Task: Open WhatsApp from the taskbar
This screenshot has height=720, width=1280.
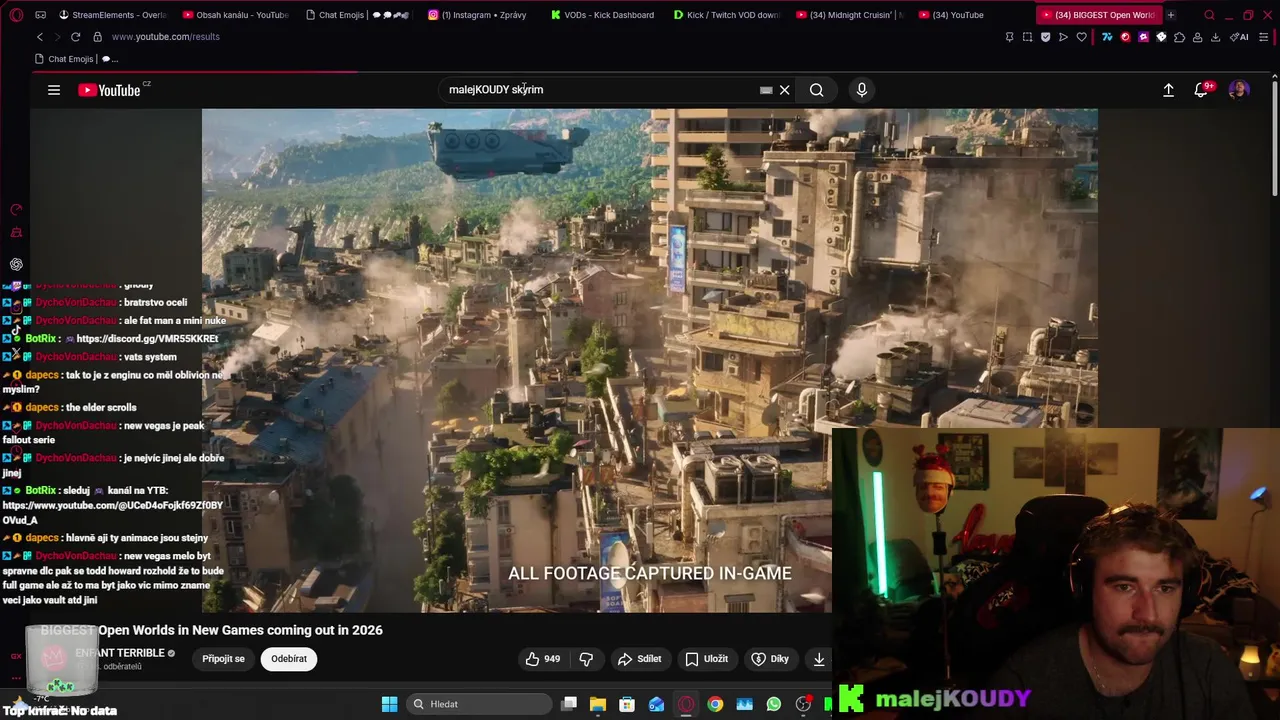Action: click(774, 704)
